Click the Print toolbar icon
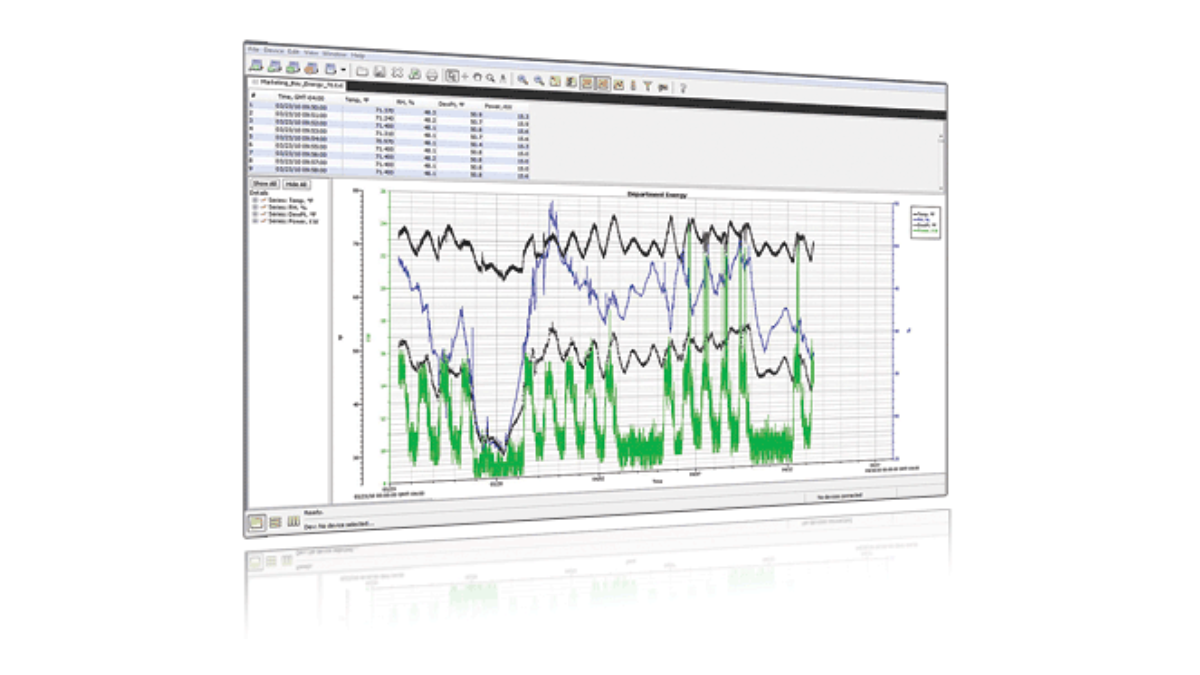The height and width of the screenshot is (675, 1200). coord(432,75)
